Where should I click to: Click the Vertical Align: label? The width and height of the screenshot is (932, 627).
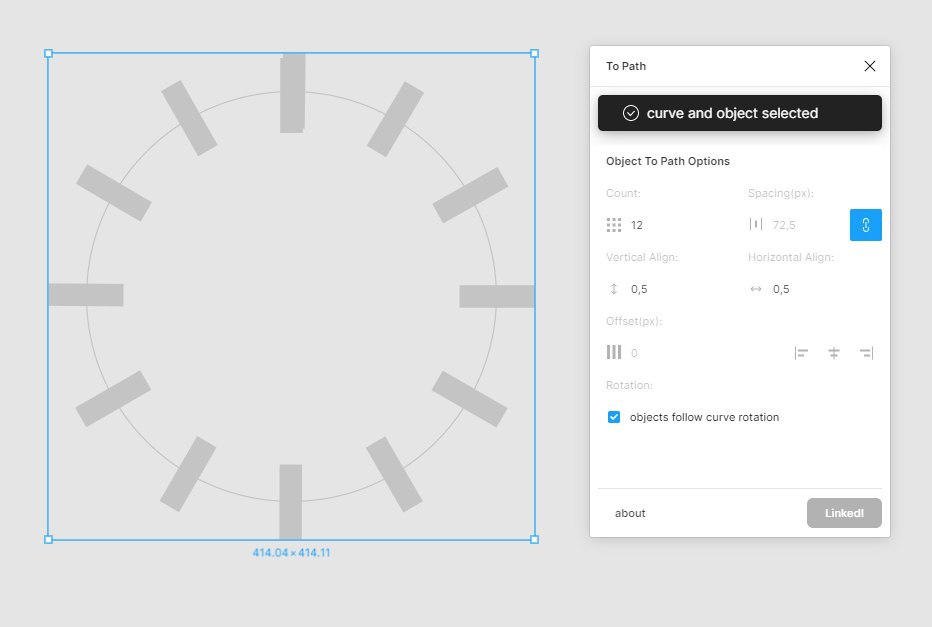coord(642,257)
